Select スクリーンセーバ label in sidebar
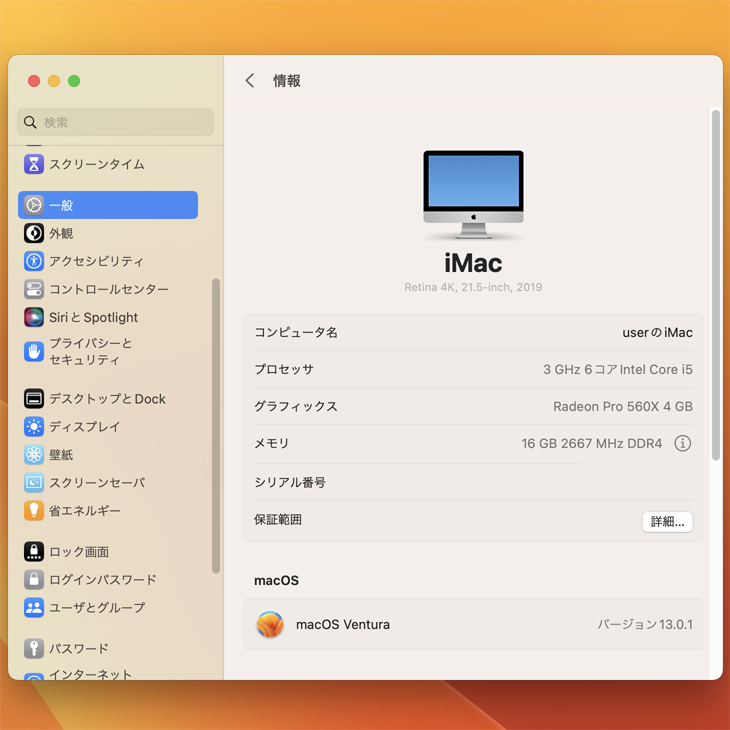This screenshot has height=730, width=730. coord(97,483)
